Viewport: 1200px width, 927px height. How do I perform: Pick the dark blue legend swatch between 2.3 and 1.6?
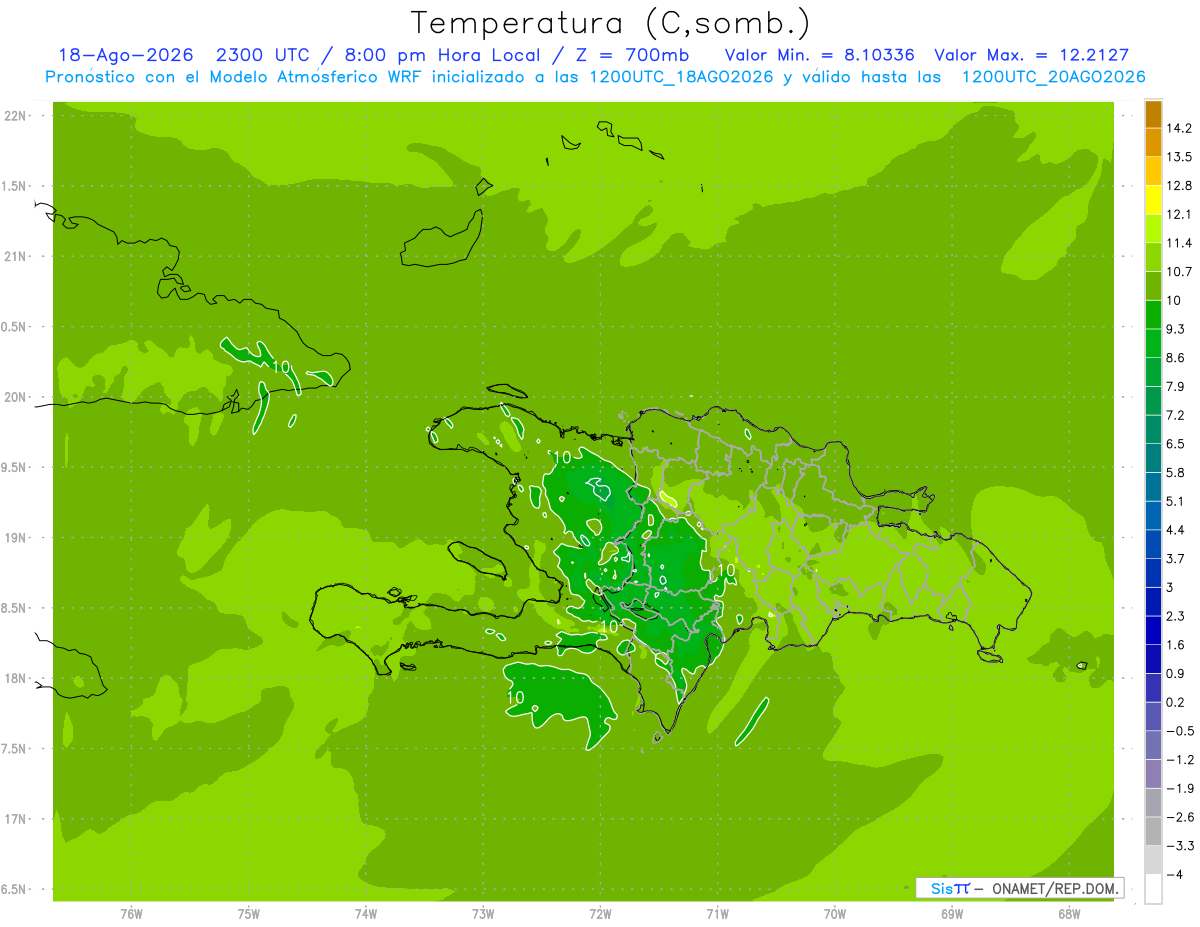tap(1153, 631)
